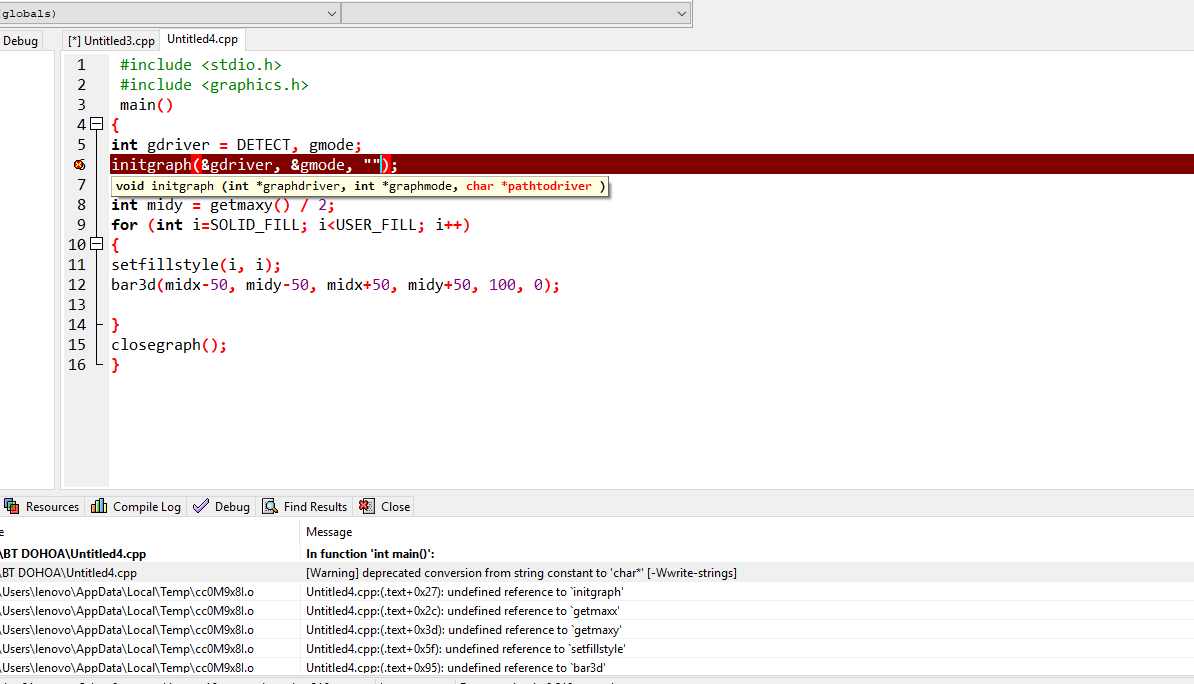Collapse the for loop block at line 10

(x=97, y=245)
